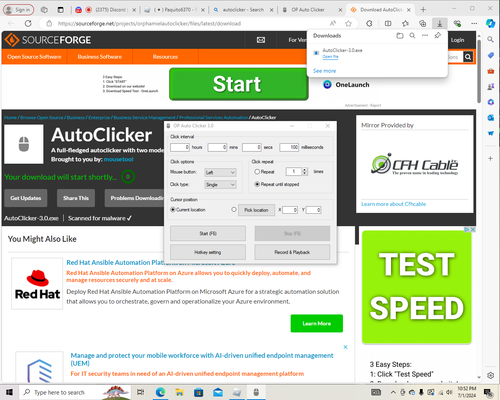Viewport: 500px width, 400px height.
Task: Click the Share This button
Action: pyautogui.click(x=76, y=198)
